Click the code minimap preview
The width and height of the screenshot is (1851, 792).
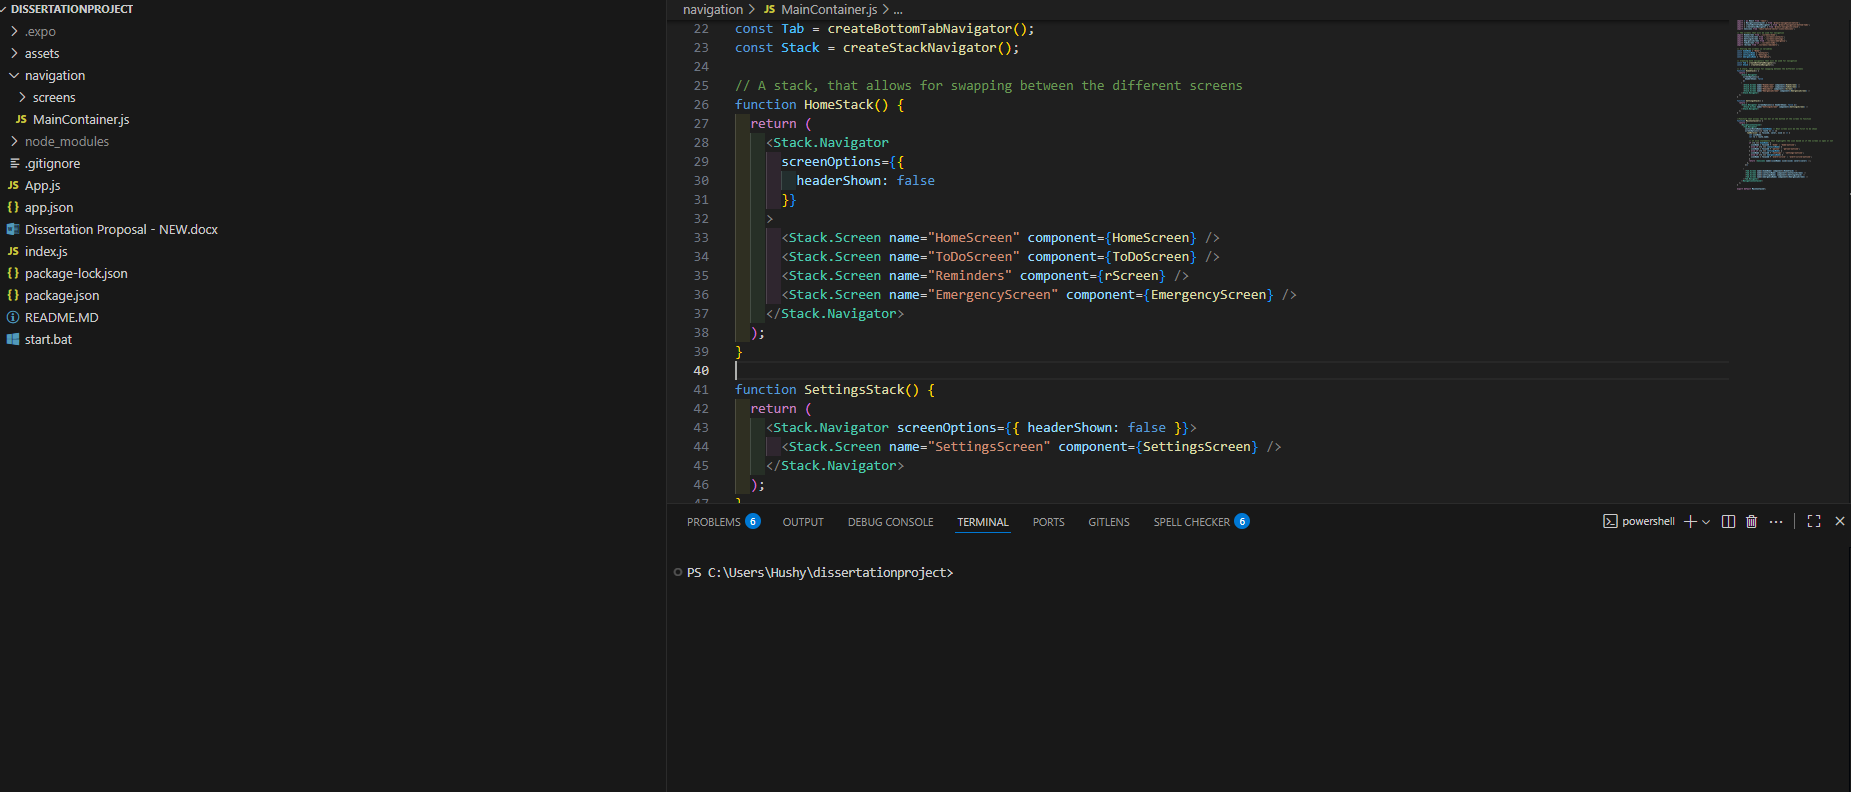(x=1786, y=104)
